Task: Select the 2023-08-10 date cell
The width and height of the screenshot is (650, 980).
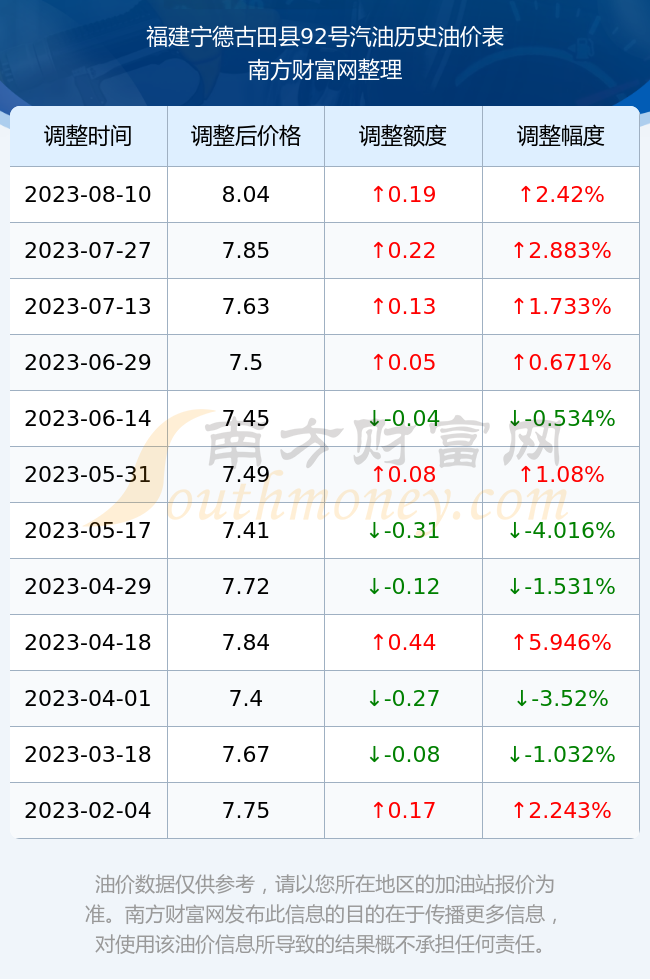Action: pyautogui.click(x=88, y=194)
